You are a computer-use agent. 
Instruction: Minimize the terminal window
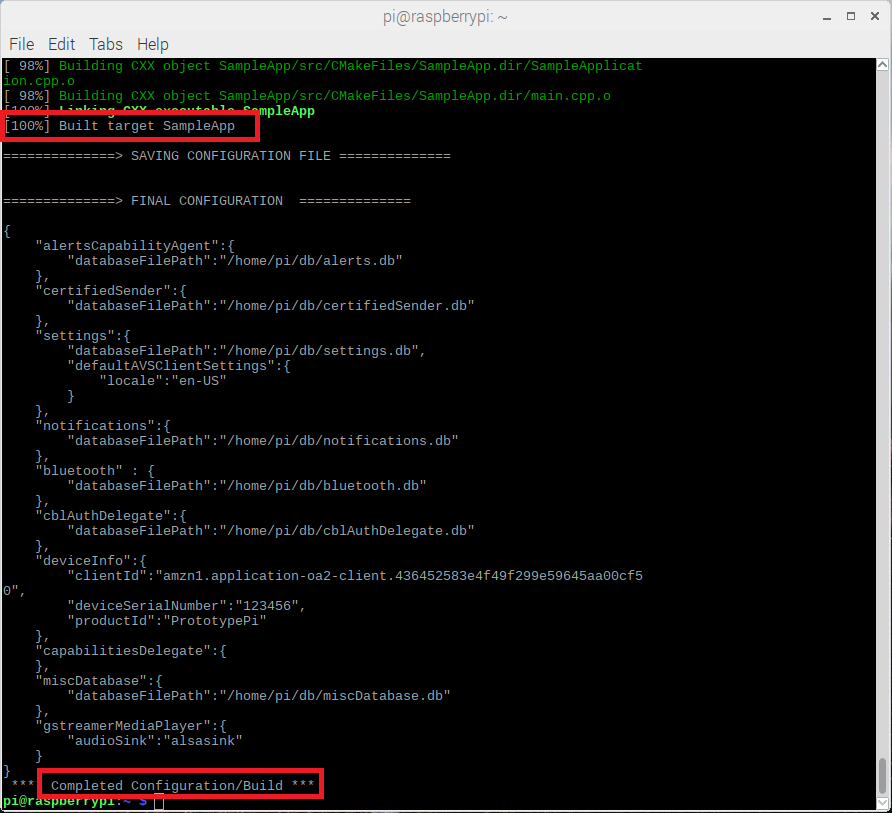[827, 17]
